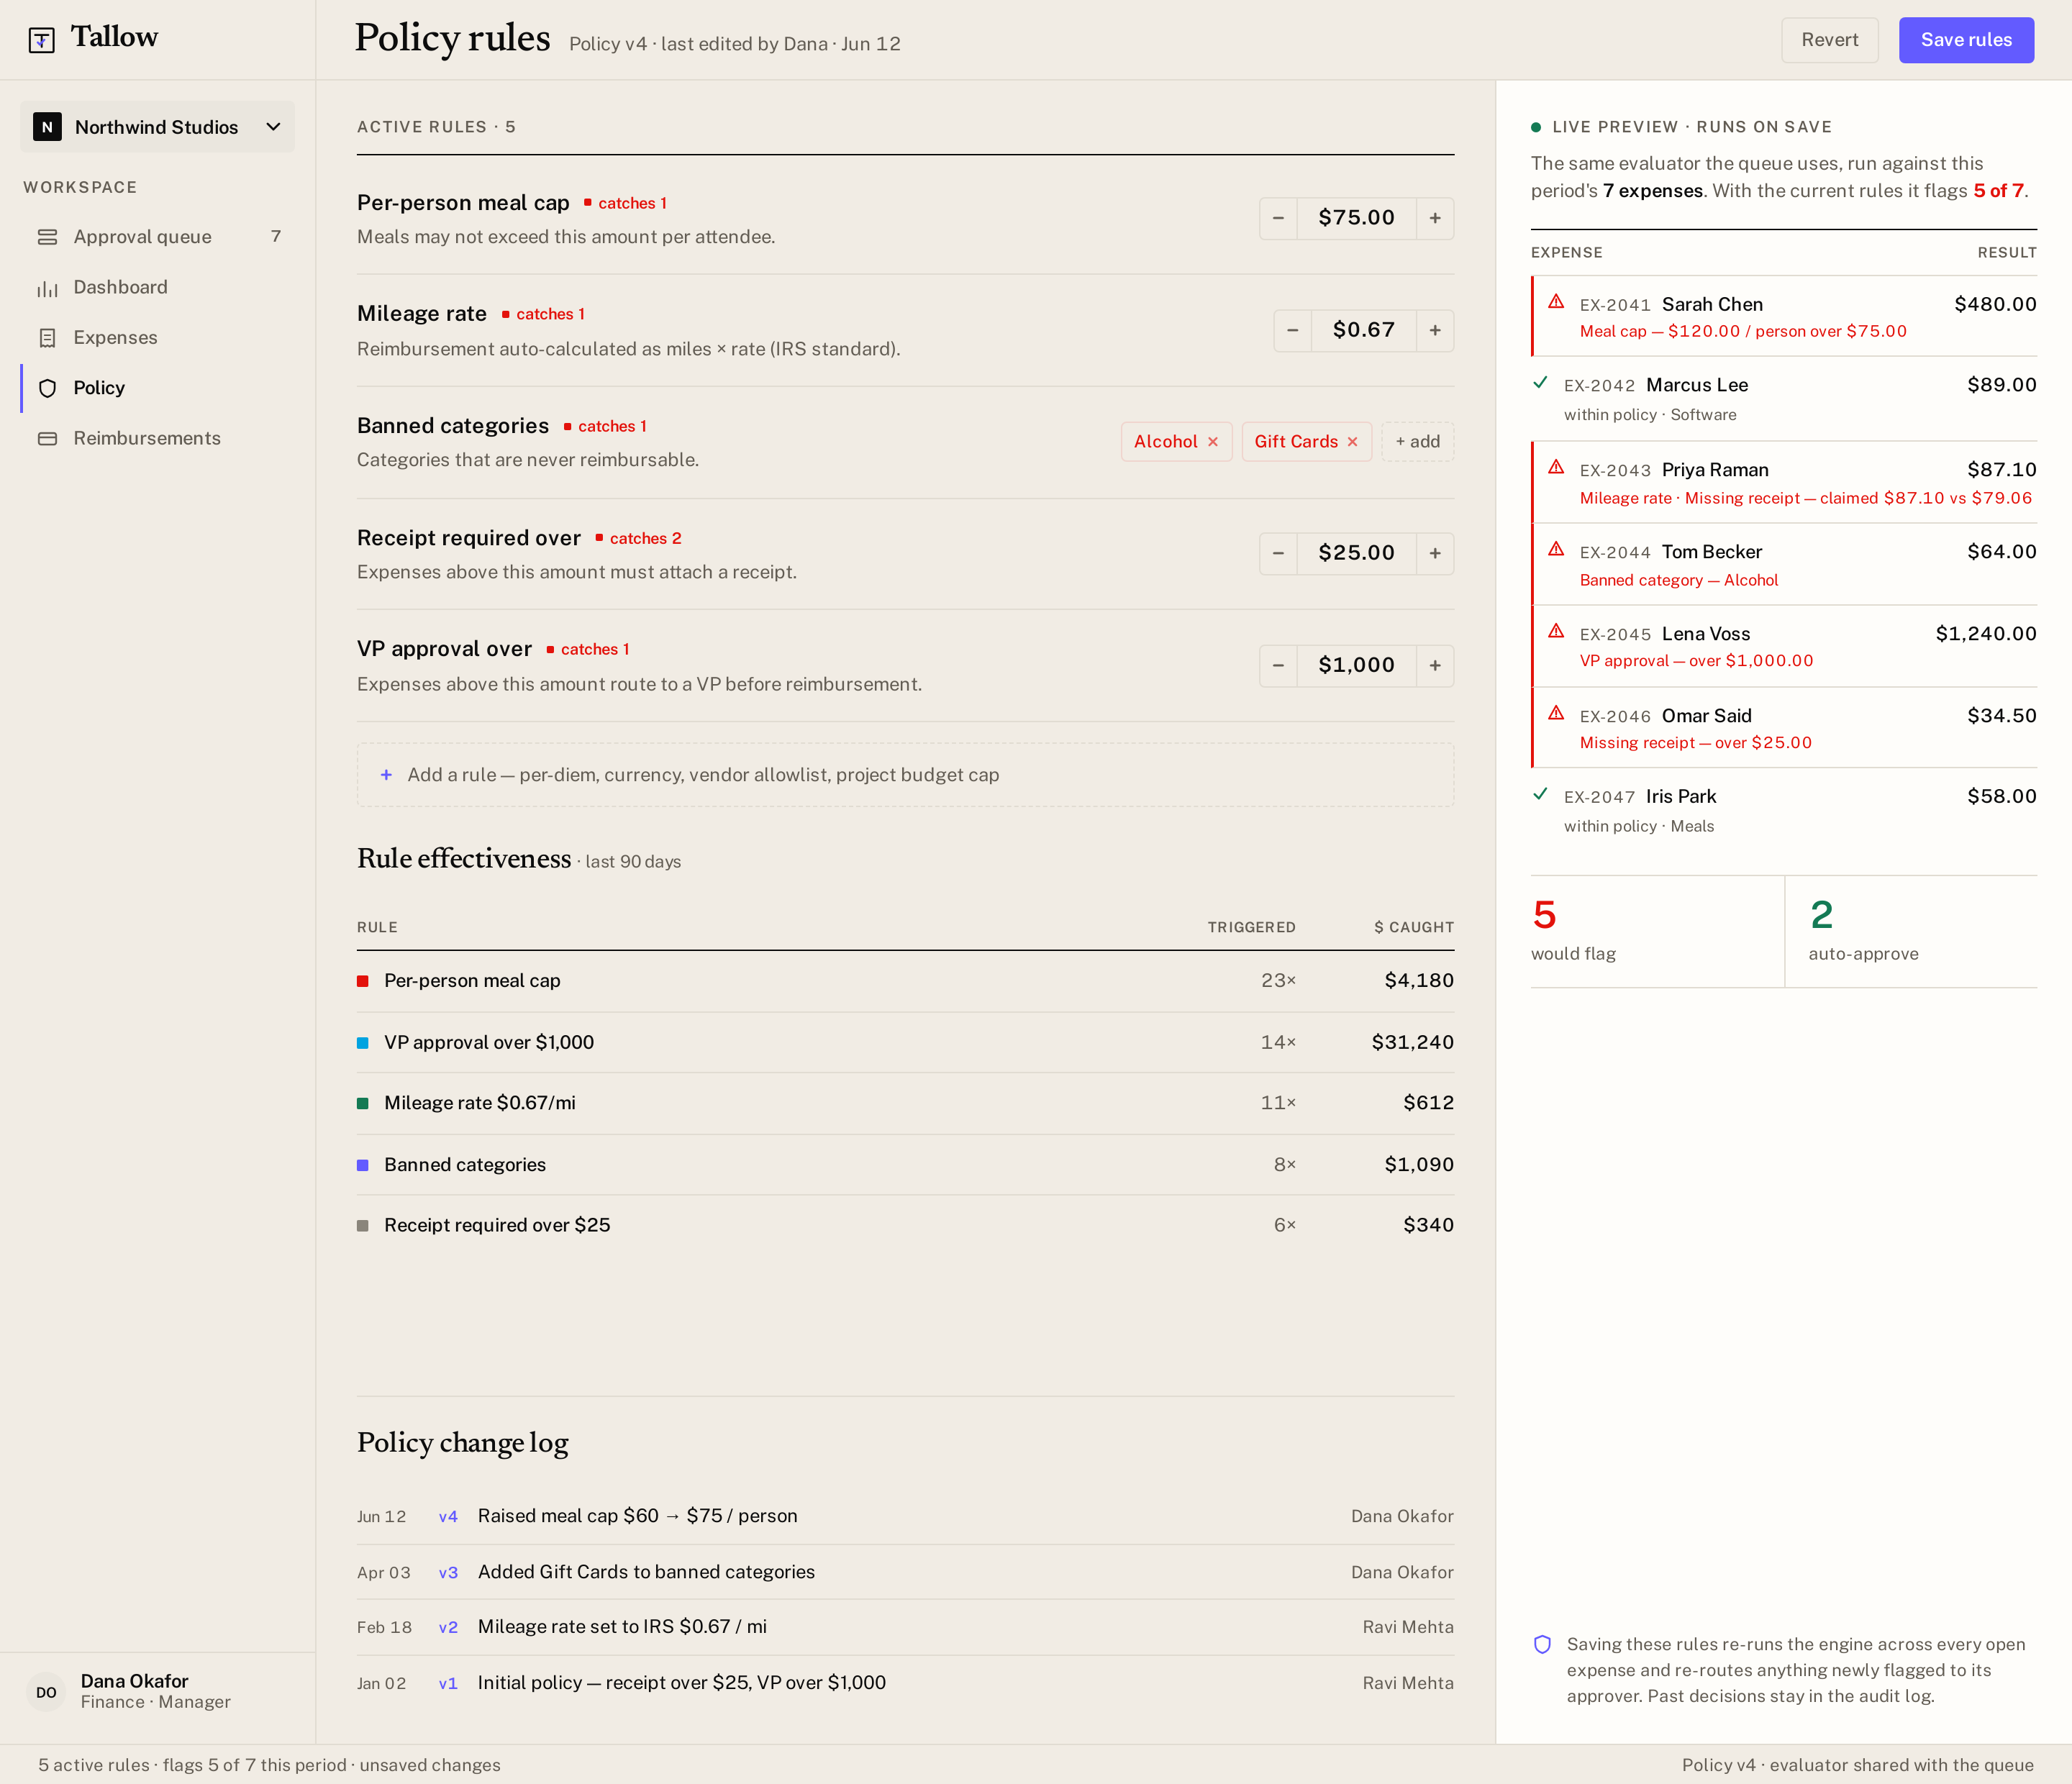Viewport: 2072px width, 1784px height.
Task: Click the 'unsaved changes' status bar text
Action: pos(430,1765)
